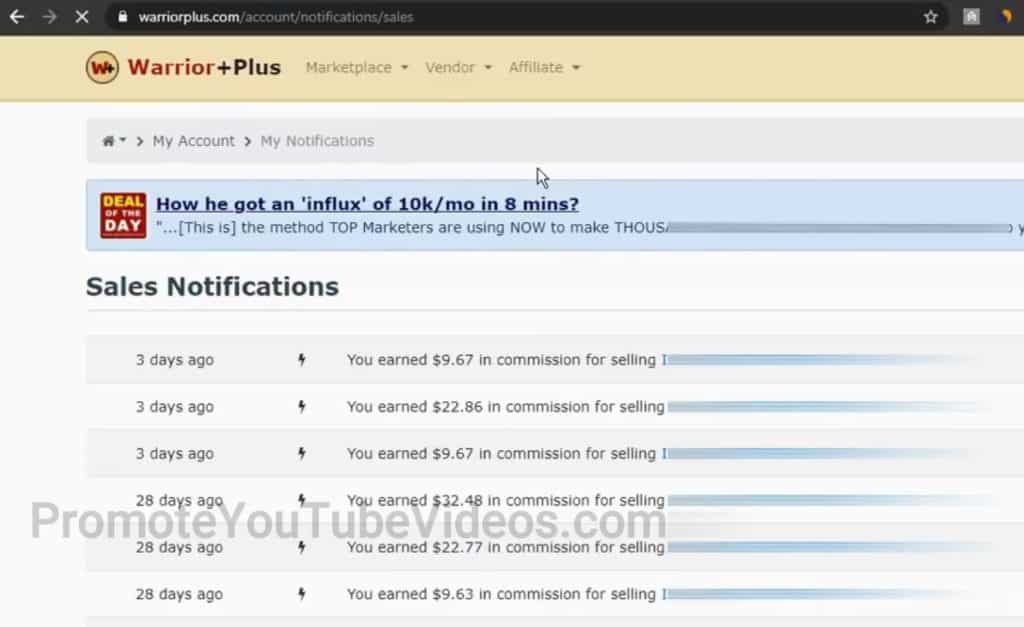Select 'You earned $22.86 in commission' text
Viewport: 1024px width, 627px height.
505,407
